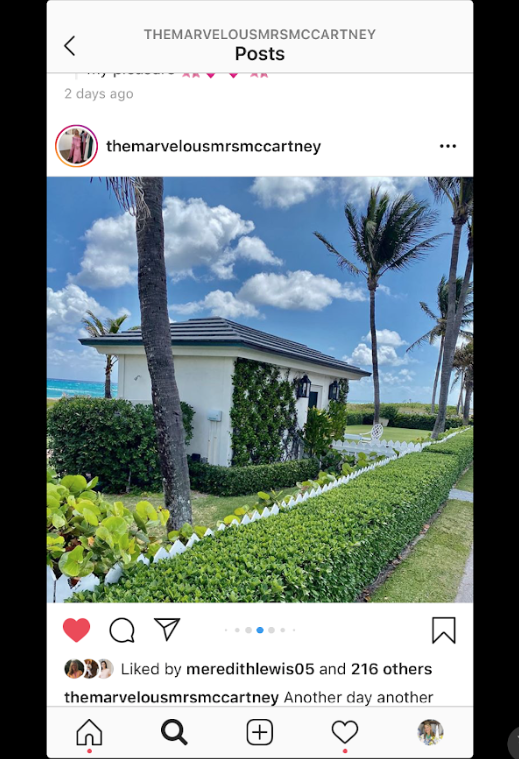Save the post with the bookmark icon
Viewport: 519px width, 759px height.
pos(443,630)
